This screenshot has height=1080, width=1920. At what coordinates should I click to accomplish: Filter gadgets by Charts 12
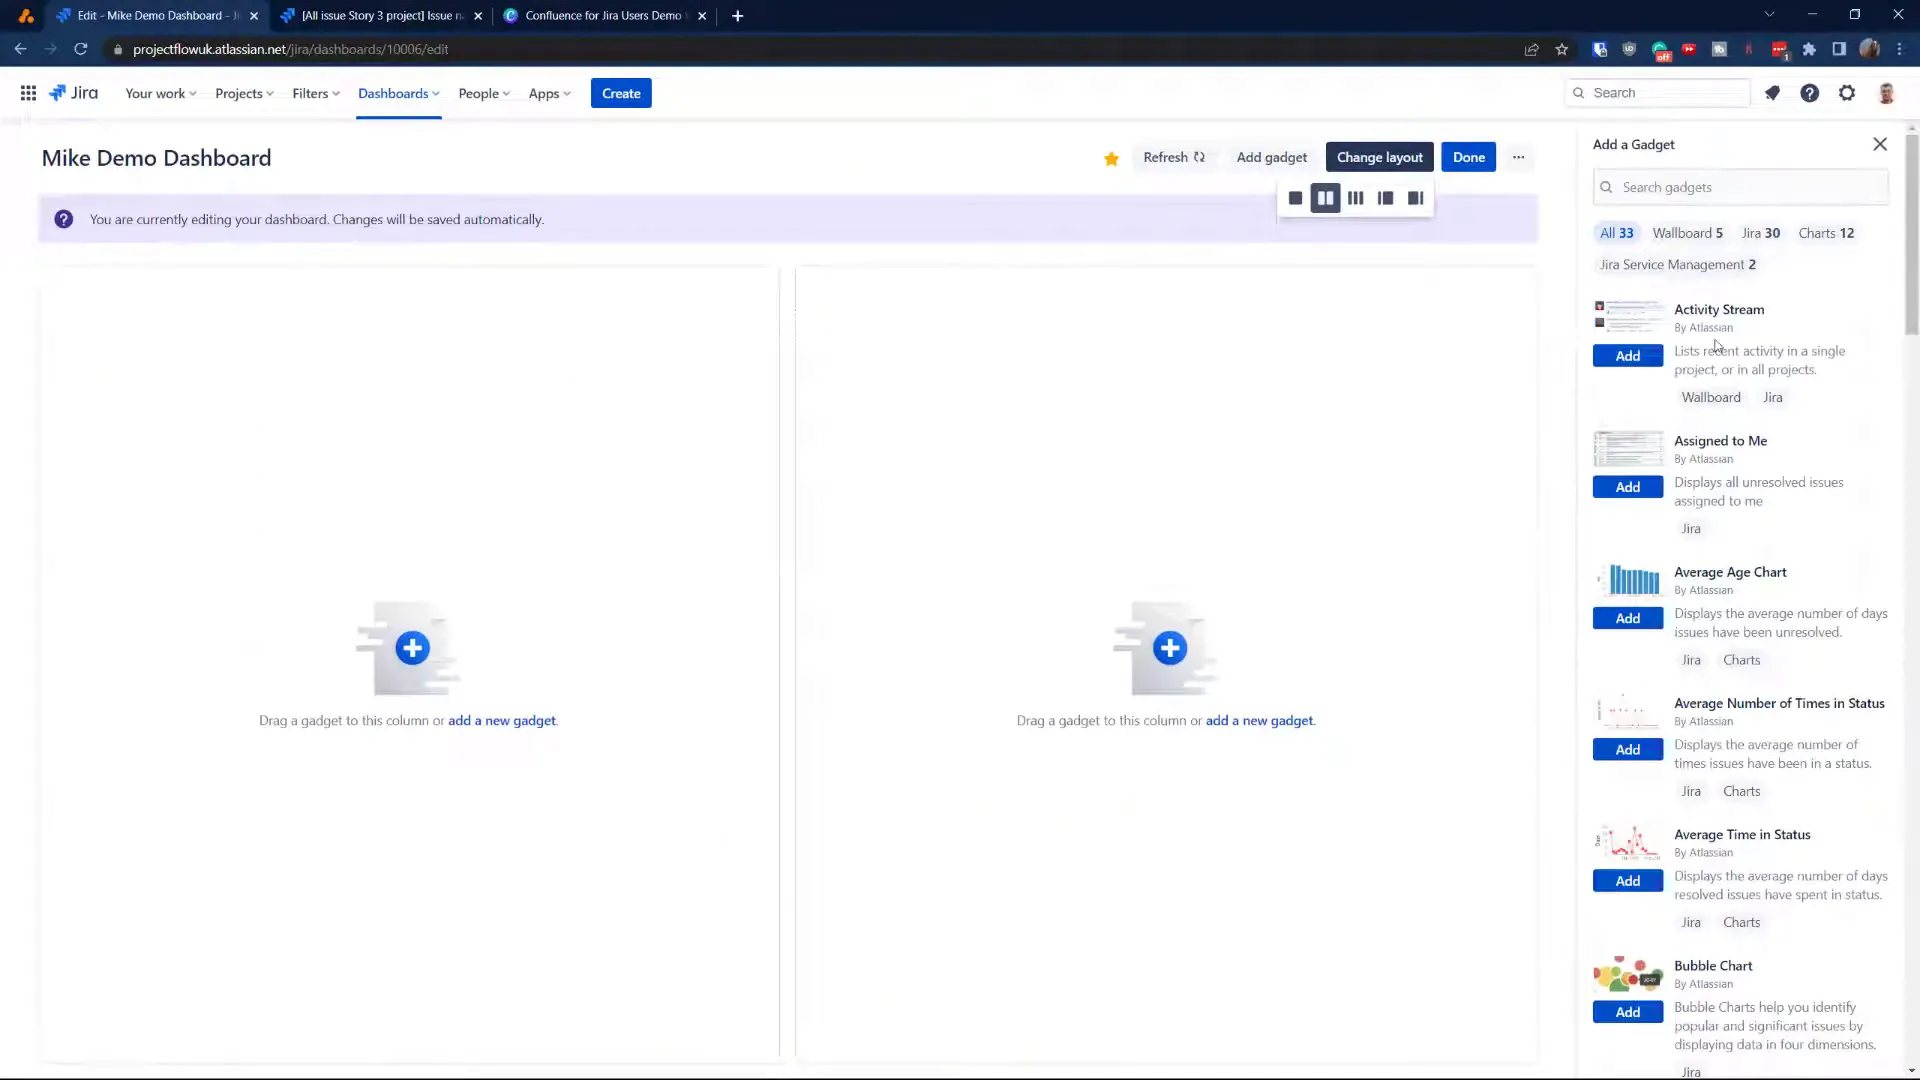coord(1826,233)
